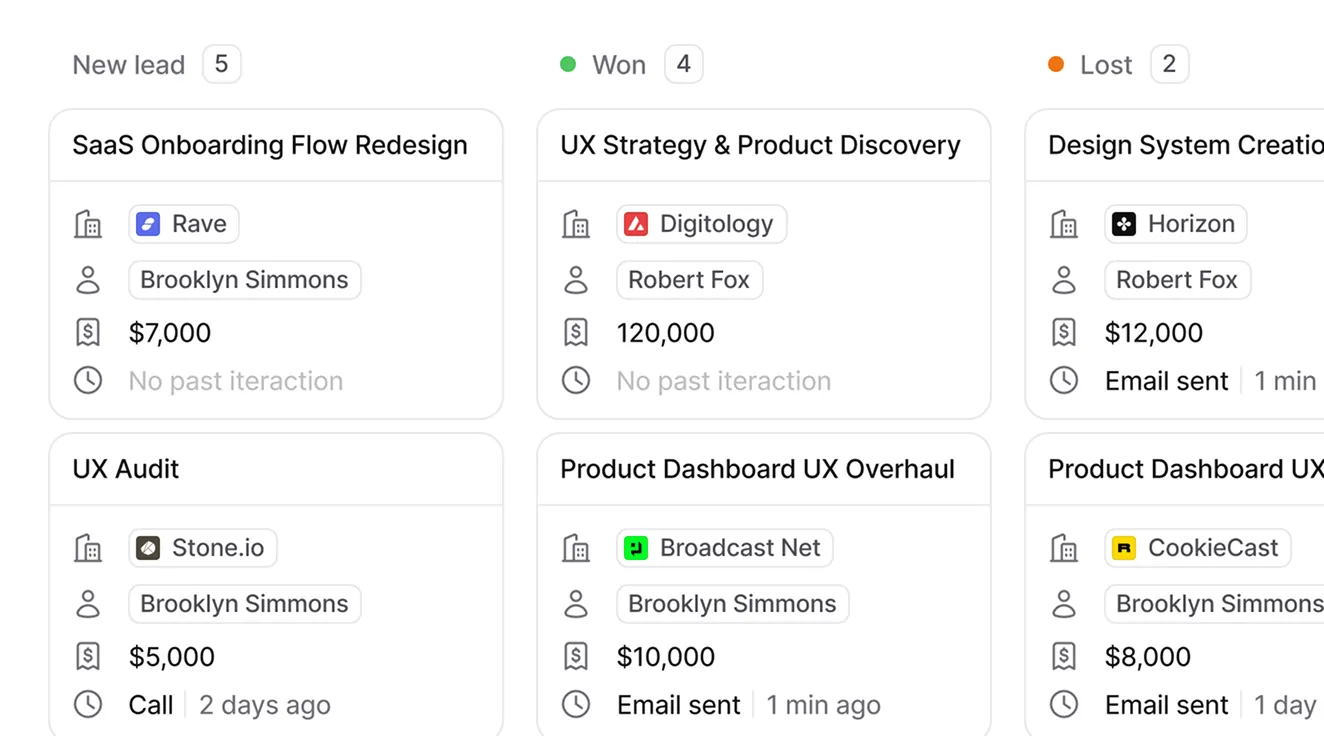Open the Product Dashboard UX Overhaul card

[757, 469]
